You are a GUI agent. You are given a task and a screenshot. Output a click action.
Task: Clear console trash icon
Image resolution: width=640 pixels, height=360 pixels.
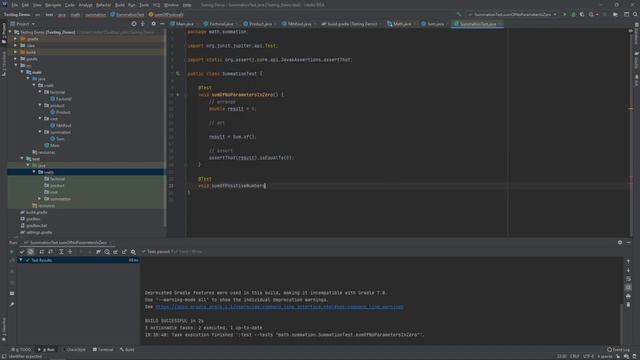(x=628, y=304)
